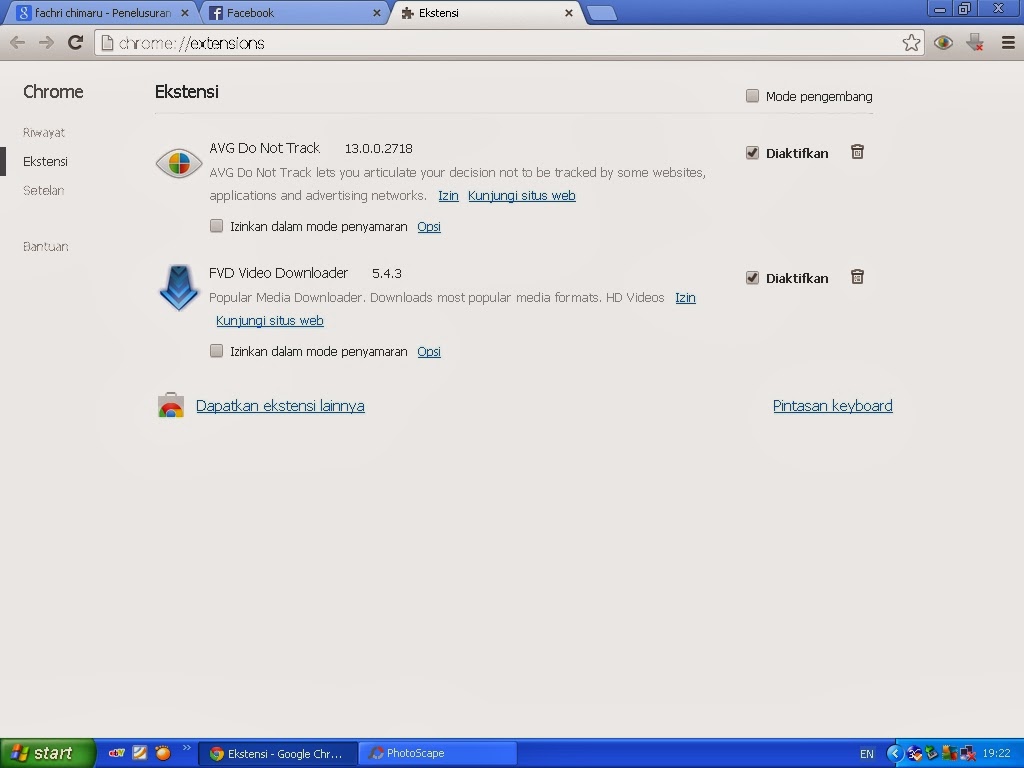This screenshot has height=768, width=1024.
Task: Click the taskbar clock showing 19:22
Action: [997, 754]
